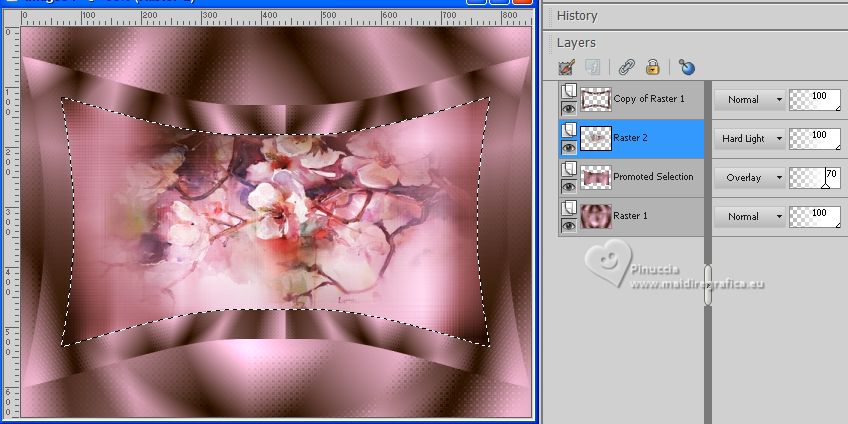848x424 pixels.
Task: Toggle the lock transparency padlock icon
Action: (x=653, y=68)
